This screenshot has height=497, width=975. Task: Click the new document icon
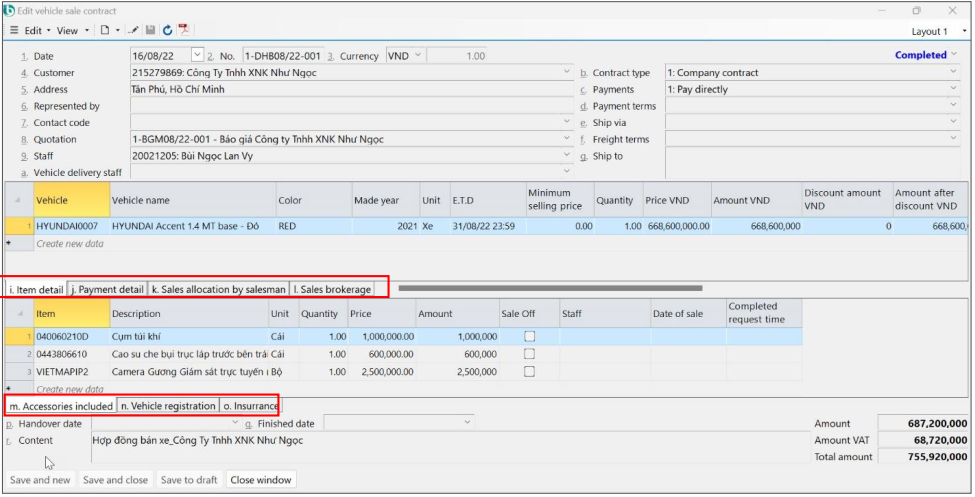click(104, 31)
